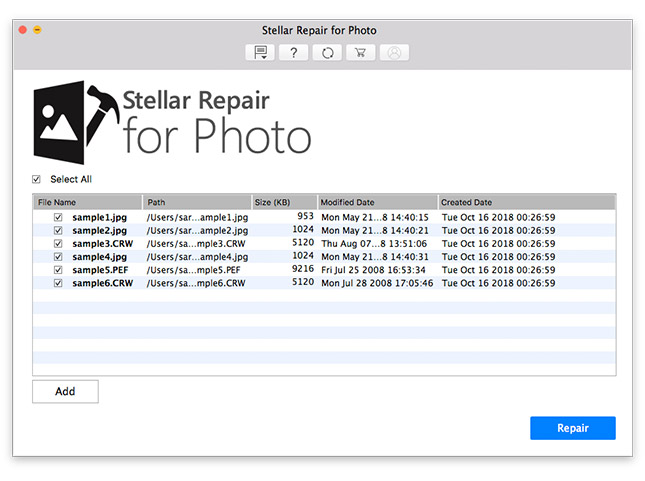Select the sample4.jpg file name

[100, 257]
